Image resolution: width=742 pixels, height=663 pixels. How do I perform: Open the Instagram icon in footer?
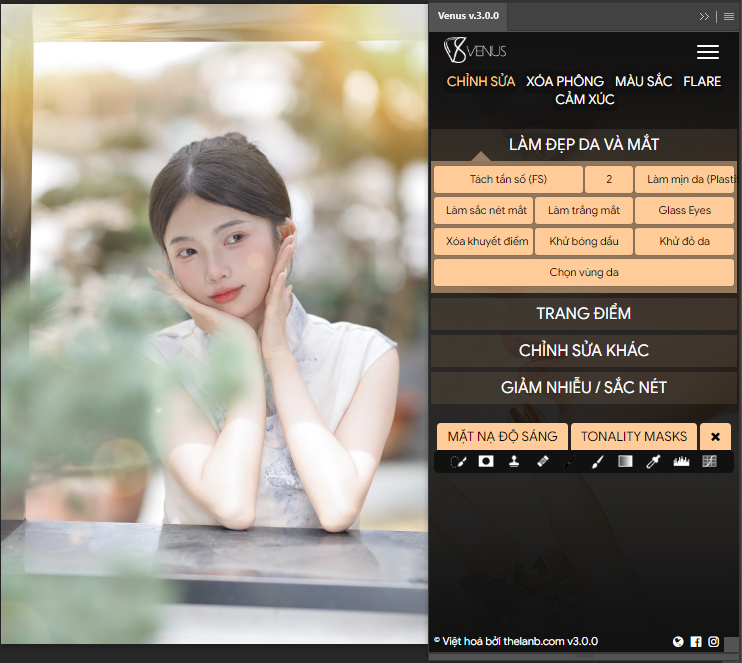click(x=713, y=642)
